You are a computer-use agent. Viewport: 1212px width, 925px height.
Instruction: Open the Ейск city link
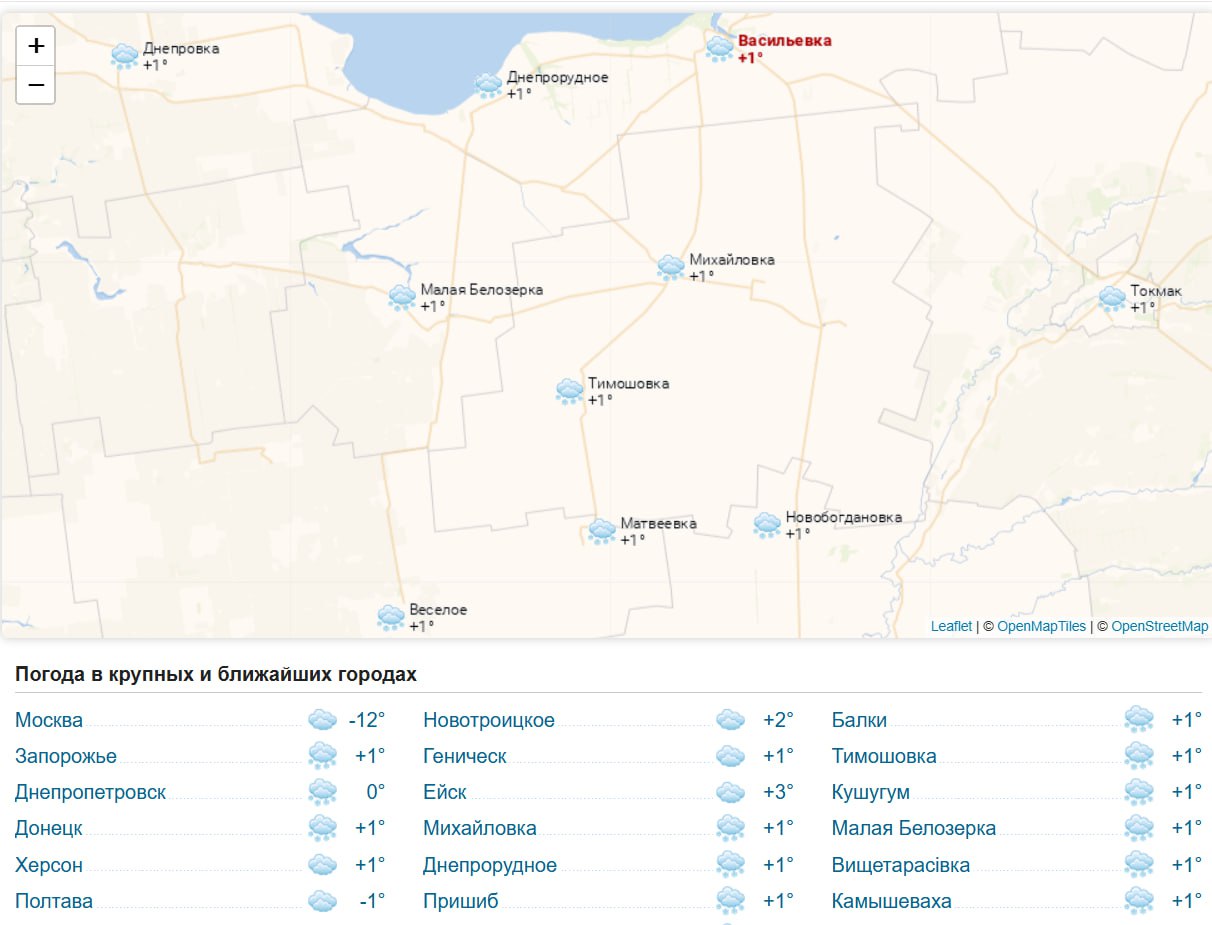click(444, 792)
